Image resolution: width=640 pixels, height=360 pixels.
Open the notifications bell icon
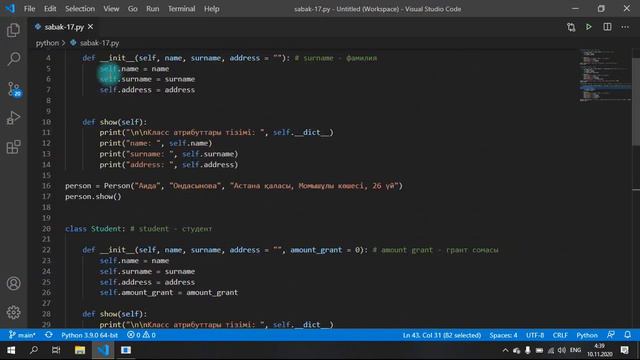(627, 335)
